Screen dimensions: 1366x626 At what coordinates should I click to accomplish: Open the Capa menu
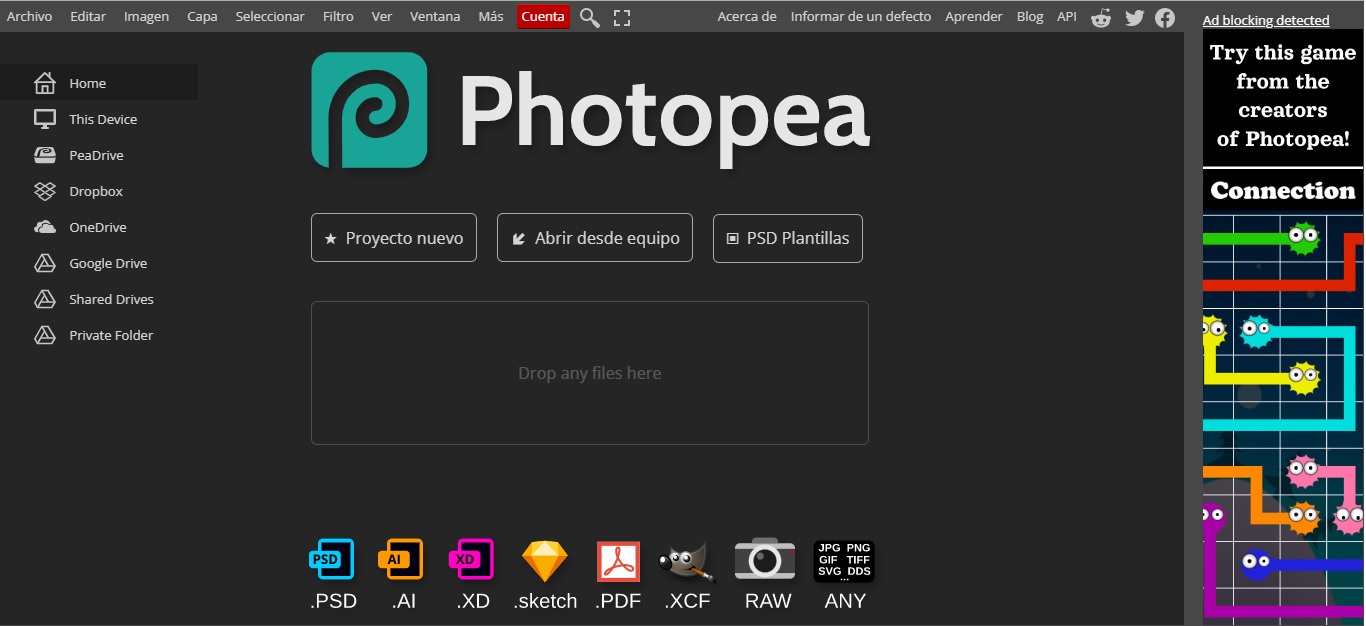202,16
